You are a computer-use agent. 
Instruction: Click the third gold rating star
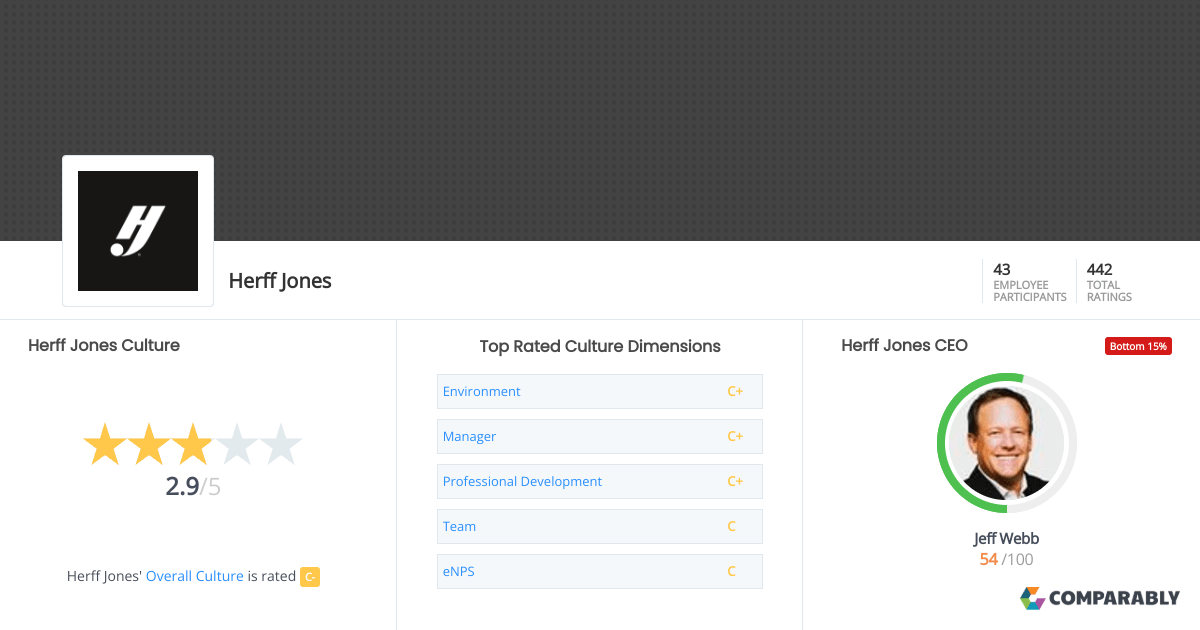tap(192, 445)
